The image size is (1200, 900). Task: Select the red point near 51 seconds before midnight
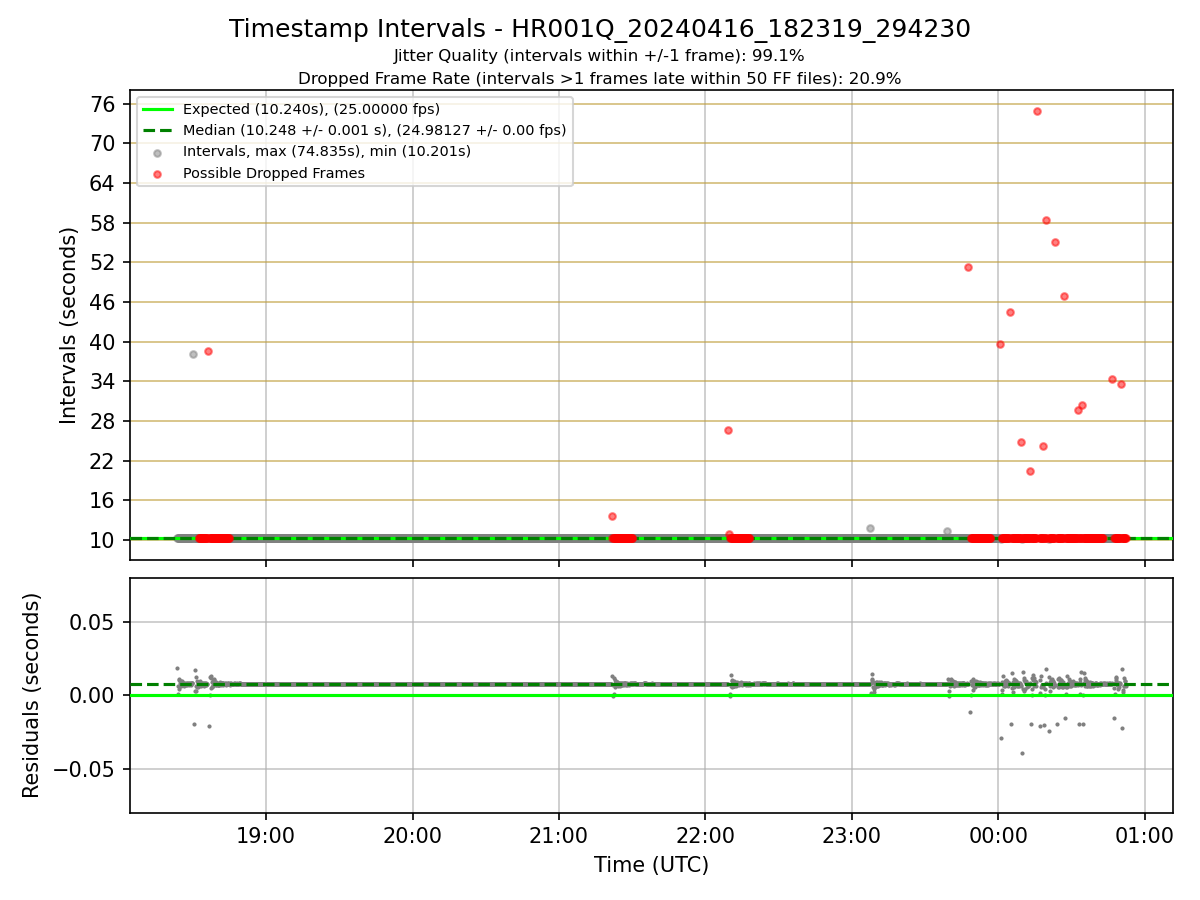coord(968,267)
